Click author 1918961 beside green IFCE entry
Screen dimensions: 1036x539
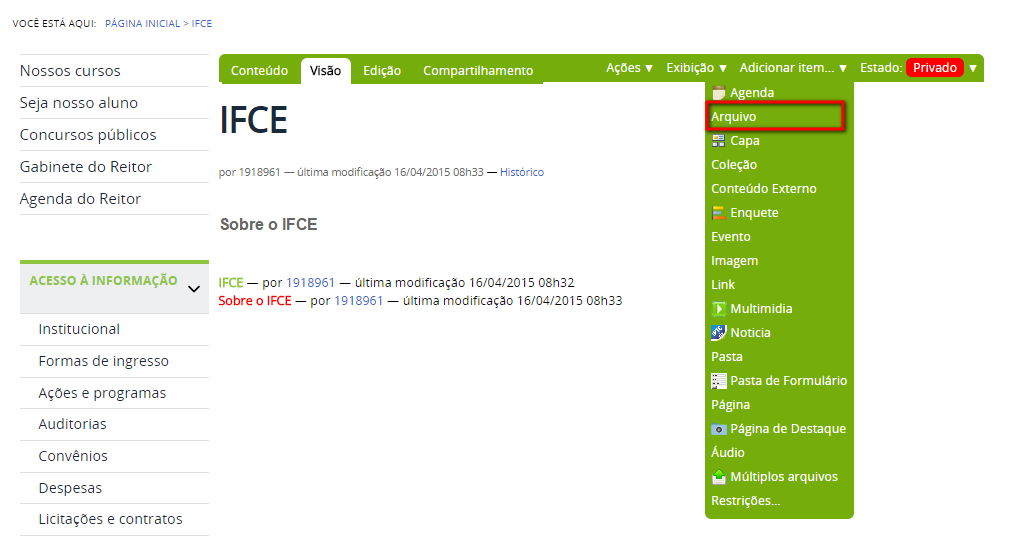point(310,283)
